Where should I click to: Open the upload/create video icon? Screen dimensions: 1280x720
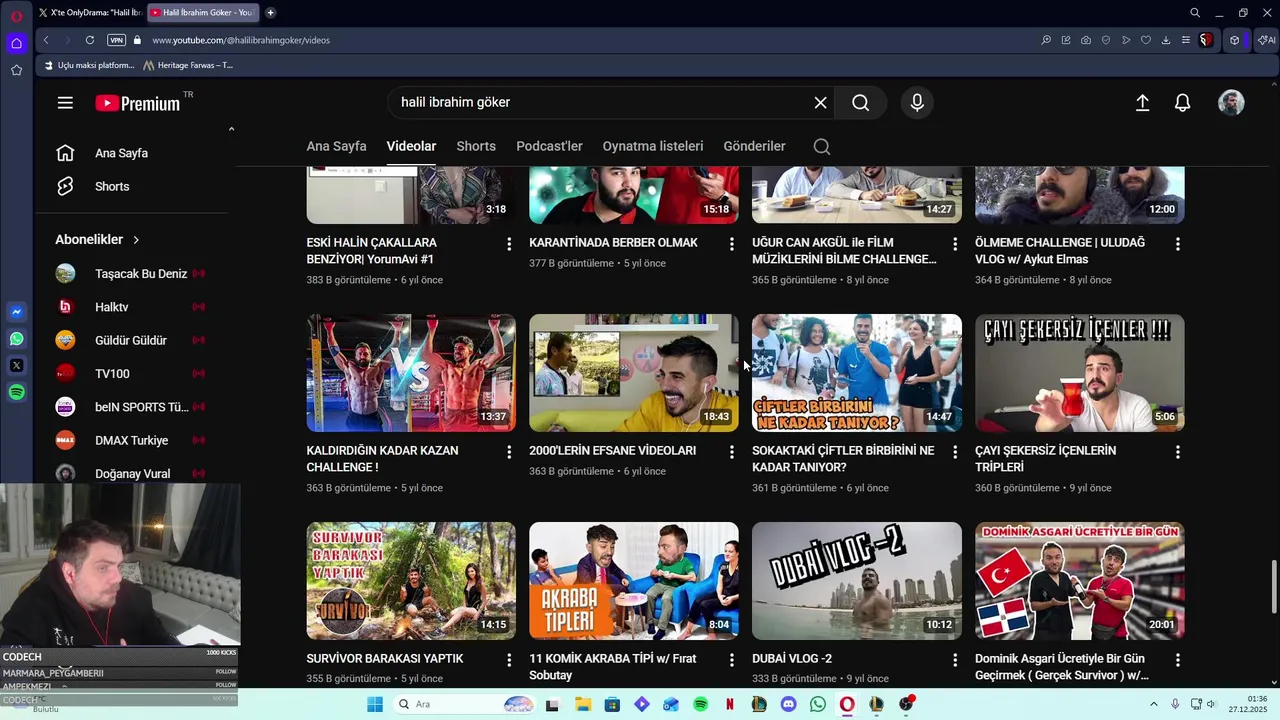coord(1142,103)
